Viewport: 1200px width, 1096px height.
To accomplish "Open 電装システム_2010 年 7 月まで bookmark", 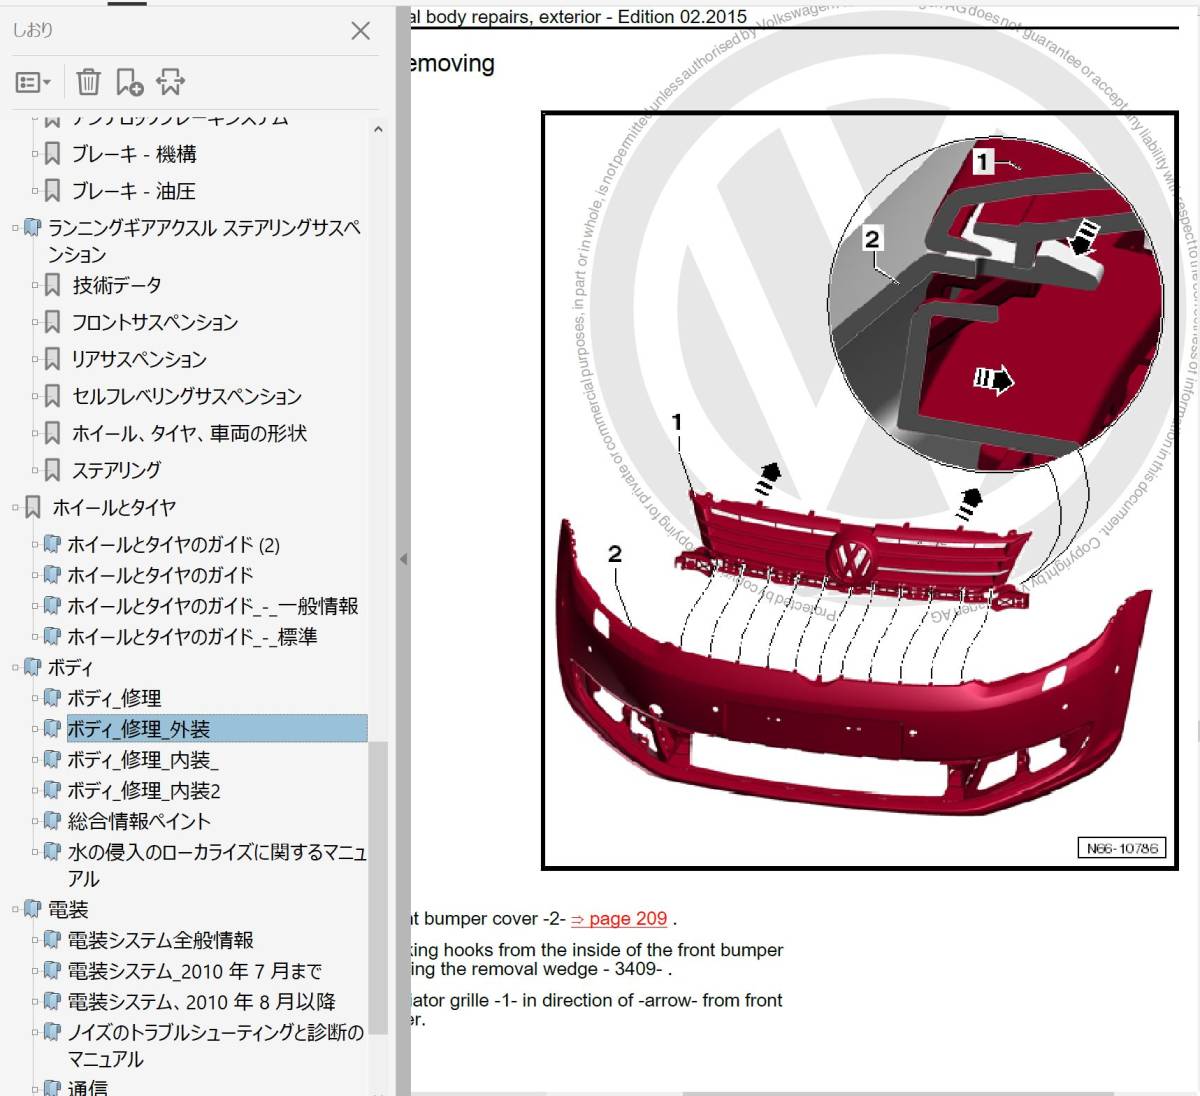I will [x=194, y=971].
